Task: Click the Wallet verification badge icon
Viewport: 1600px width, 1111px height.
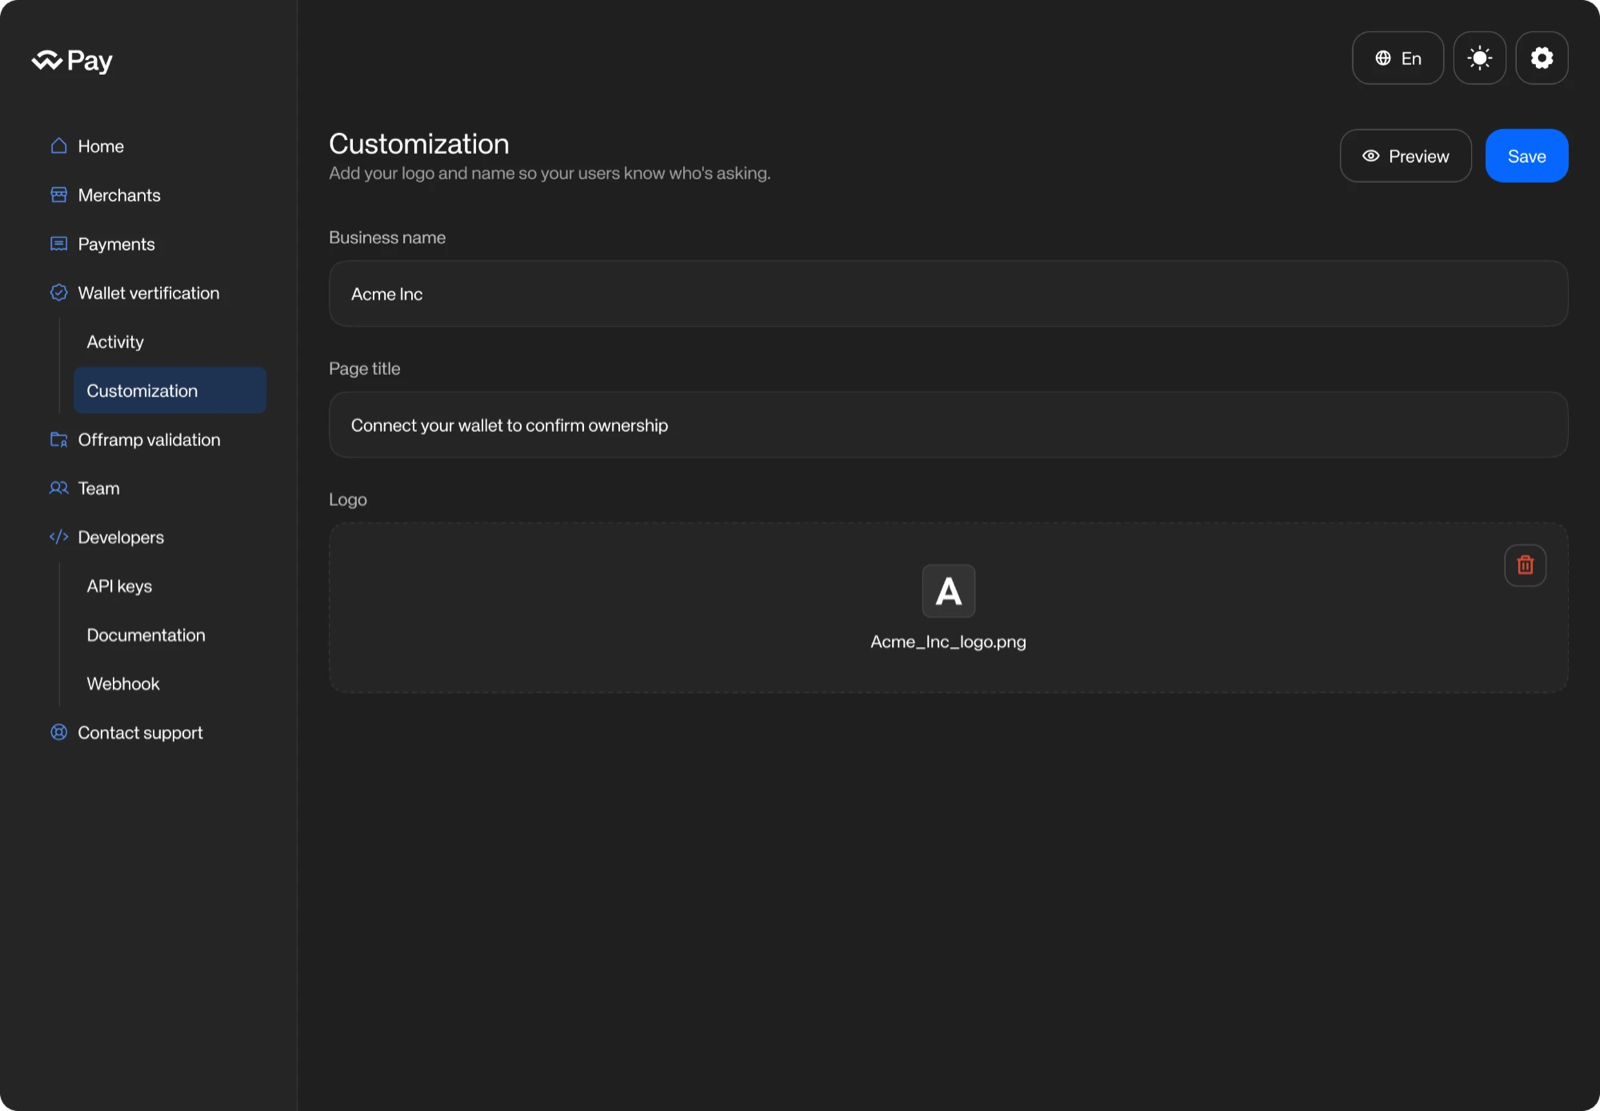Action: (x=59, y=293)
